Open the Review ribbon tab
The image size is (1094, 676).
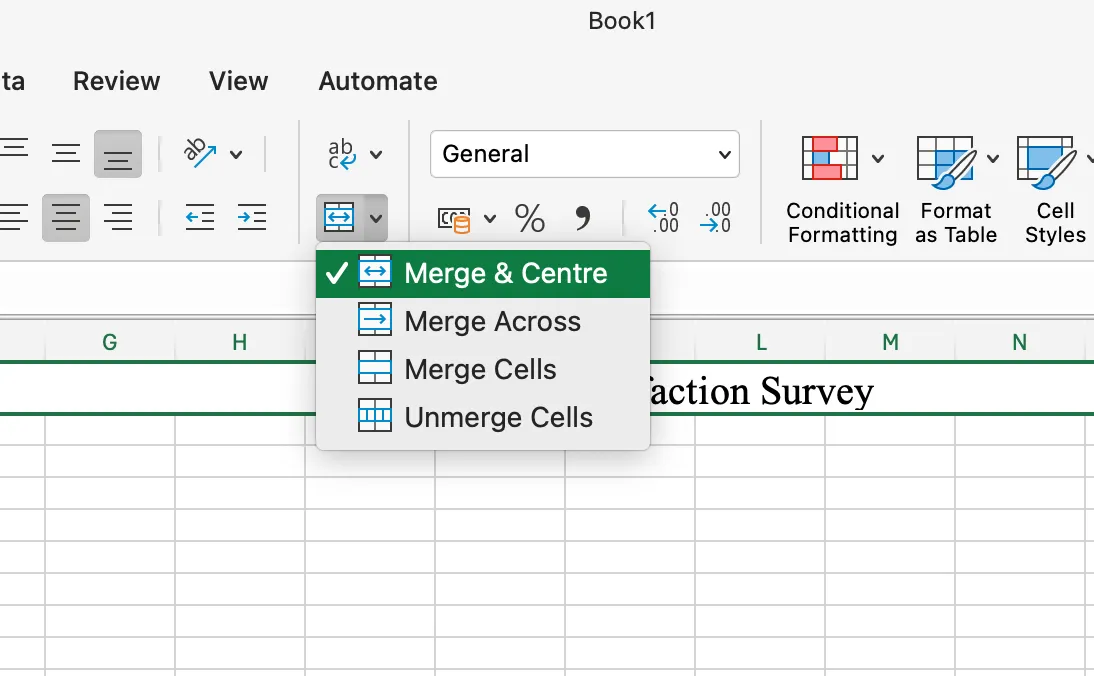pyautogui.click(x=117, y=81)
